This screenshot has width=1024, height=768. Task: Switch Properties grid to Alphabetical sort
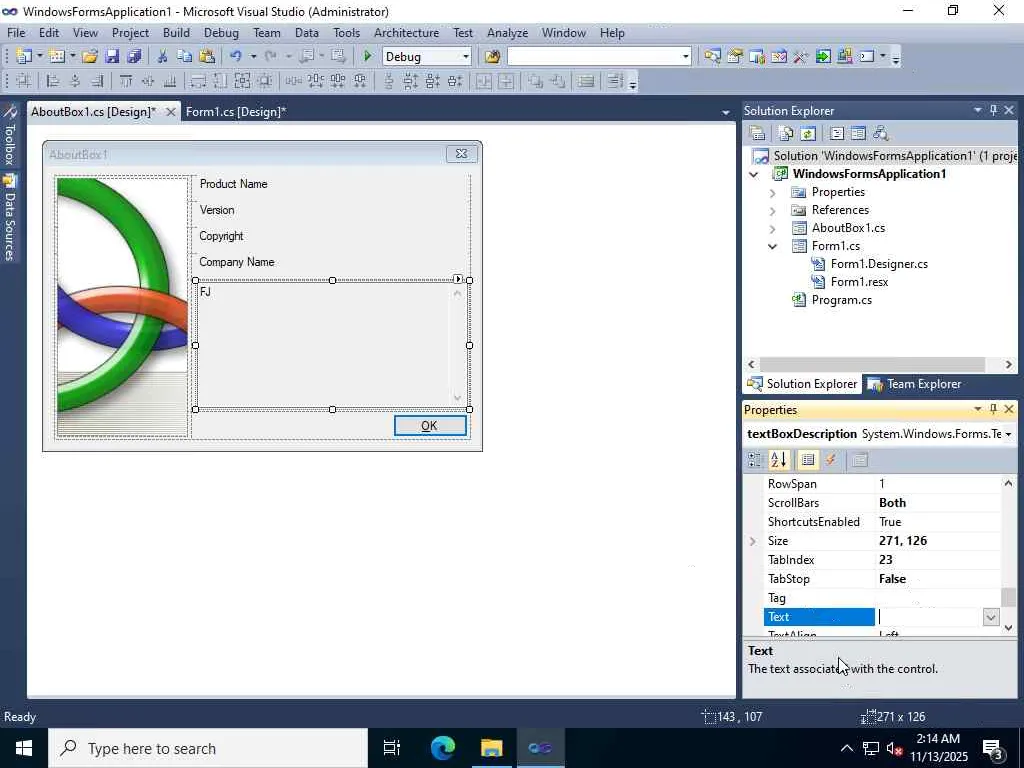[x=778, y=460]
